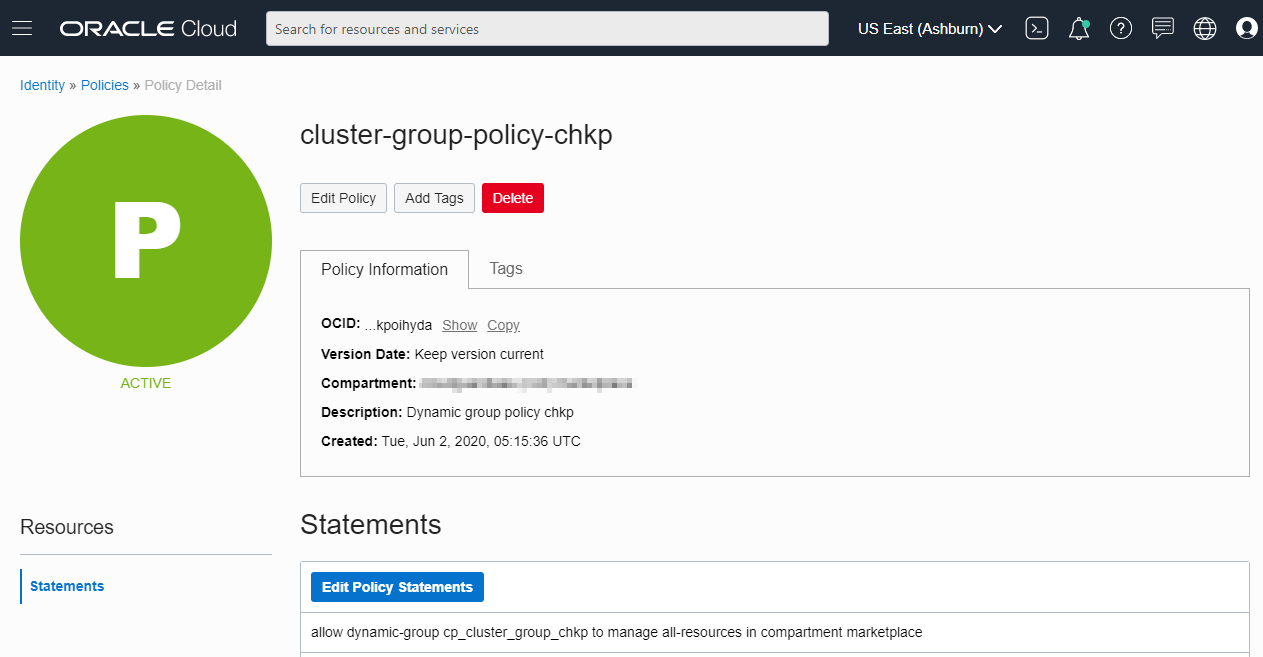The image size is (1263, 657).
Task: Open the user profile avatar menu
Action: (x=1246, y=29)
